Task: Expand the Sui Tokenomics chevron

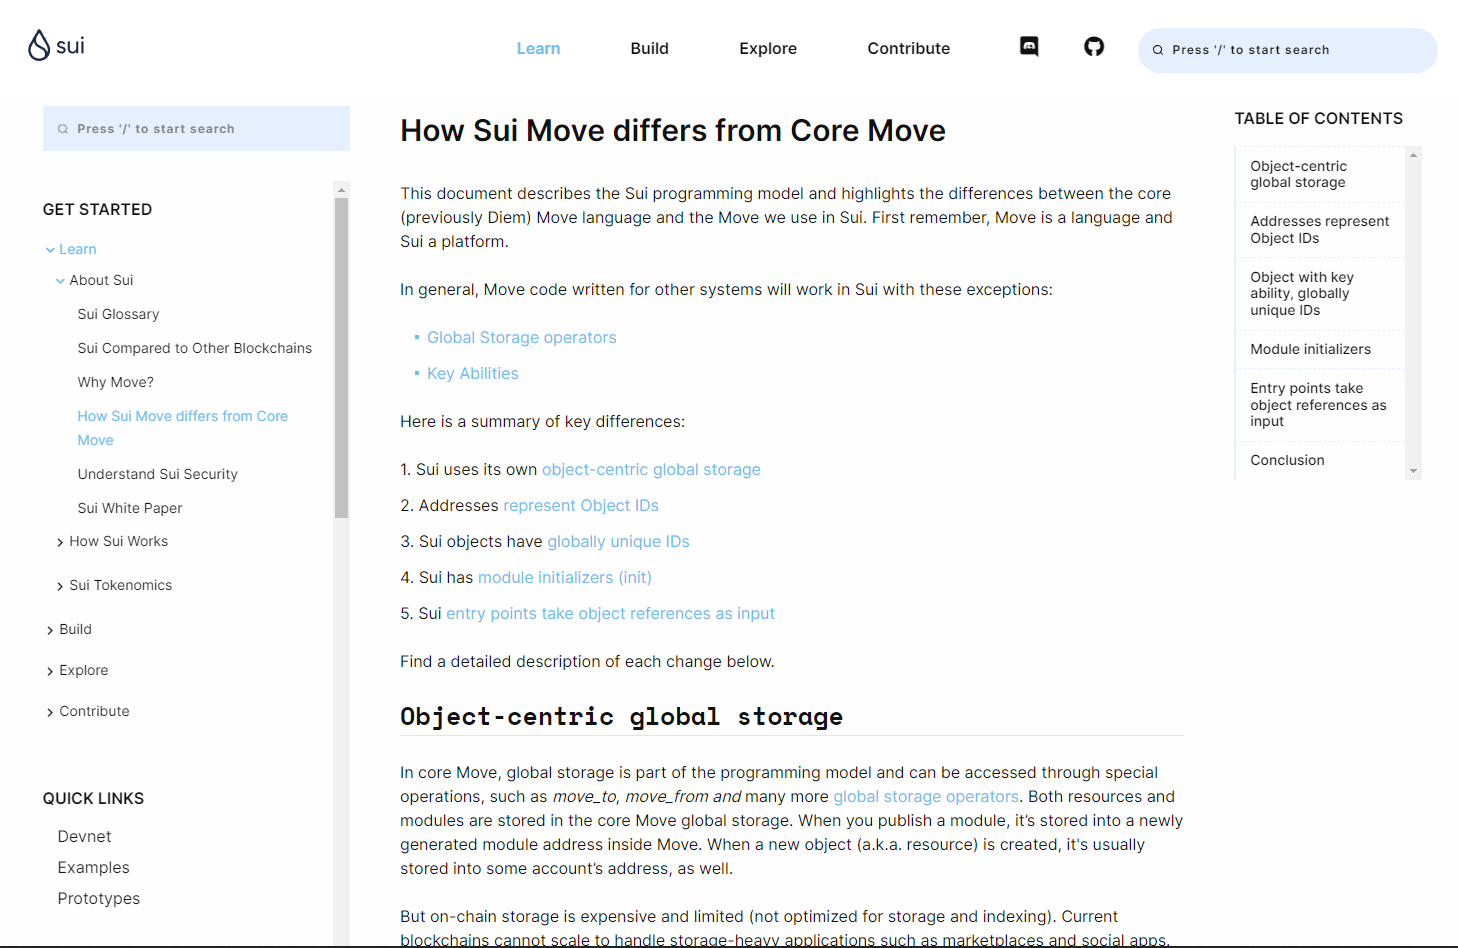Action: (x=60, y=586)
